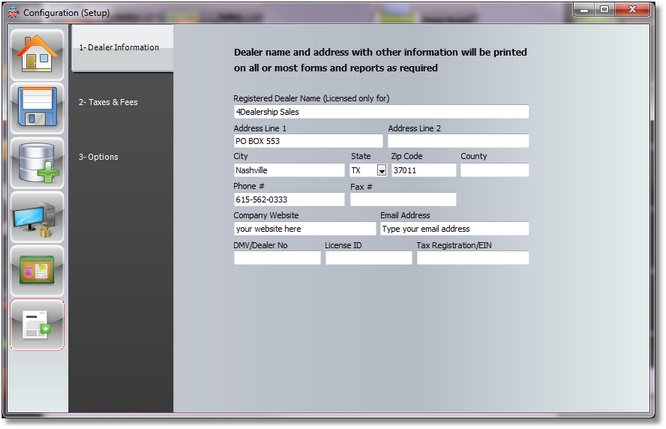Click the Registered Dealer Name field
Viewport: 666px width, 429px height.
tap(380, 112)
